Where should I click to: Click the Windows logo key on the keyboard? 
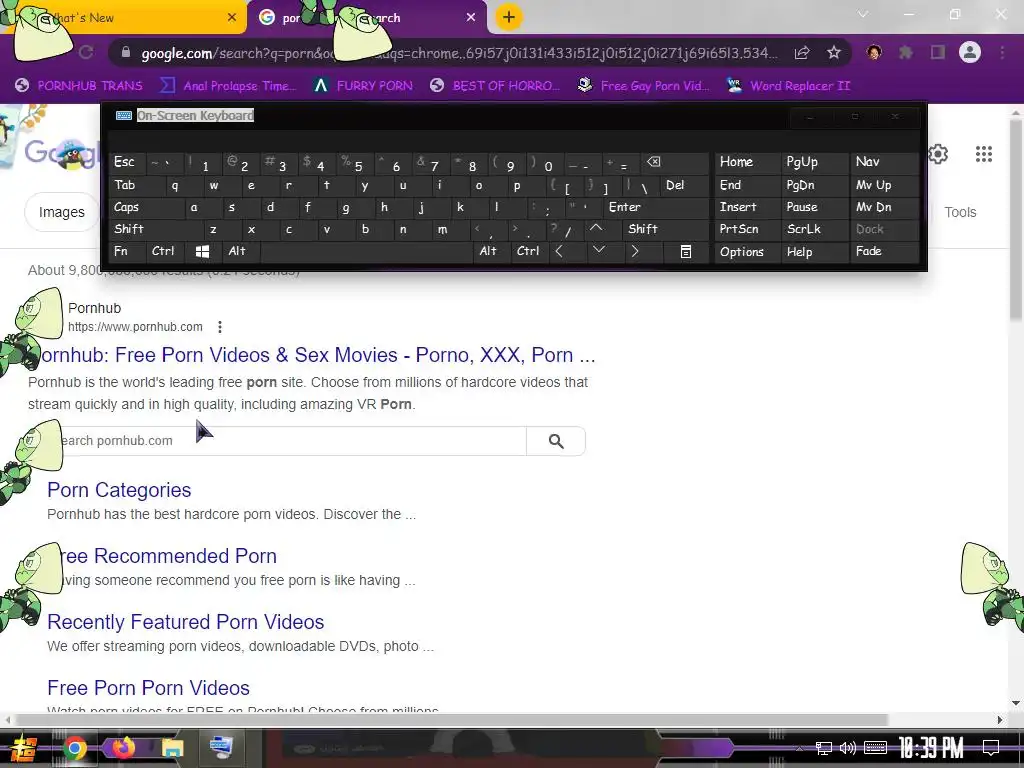click(x=202, y=251)
